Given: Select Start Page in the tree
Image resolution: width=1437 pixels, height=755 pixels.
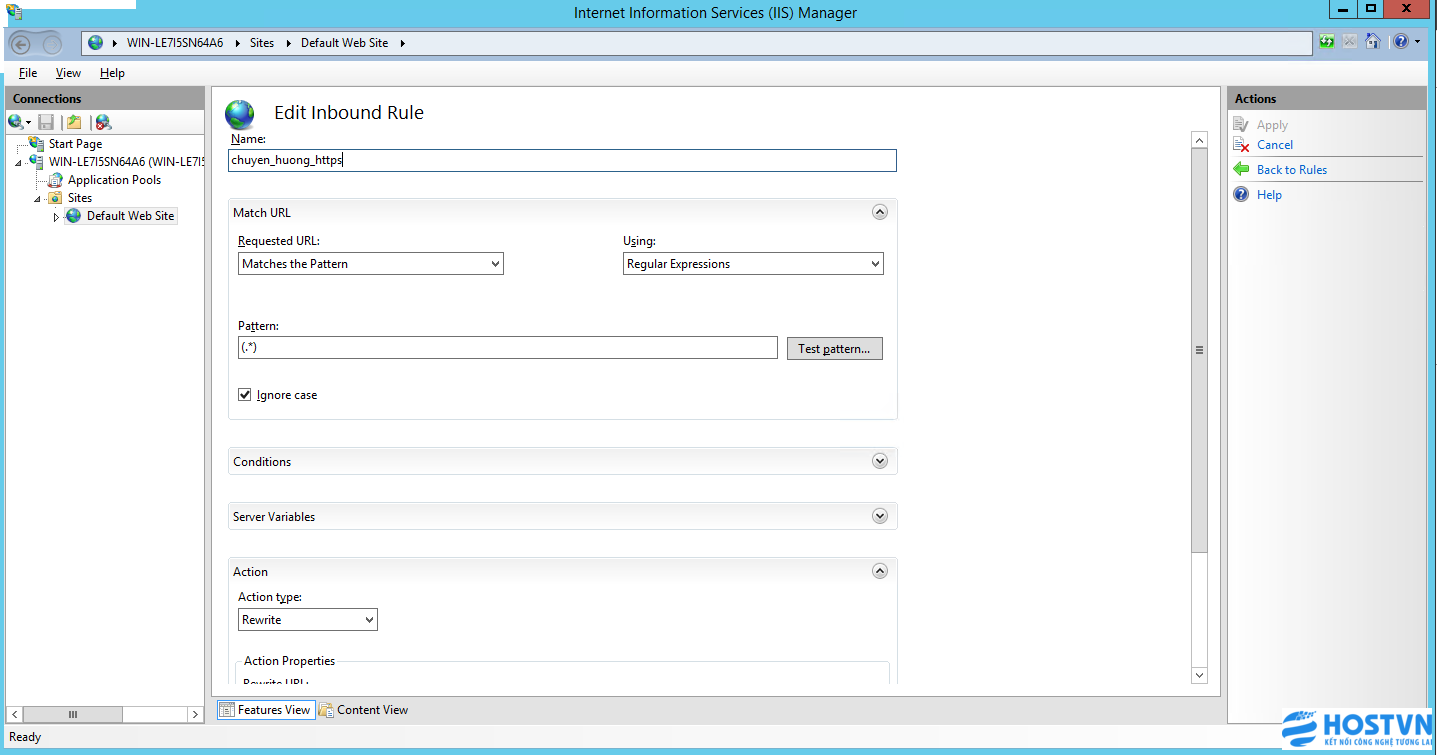Looking at the screenshot, I should point(75,144).
